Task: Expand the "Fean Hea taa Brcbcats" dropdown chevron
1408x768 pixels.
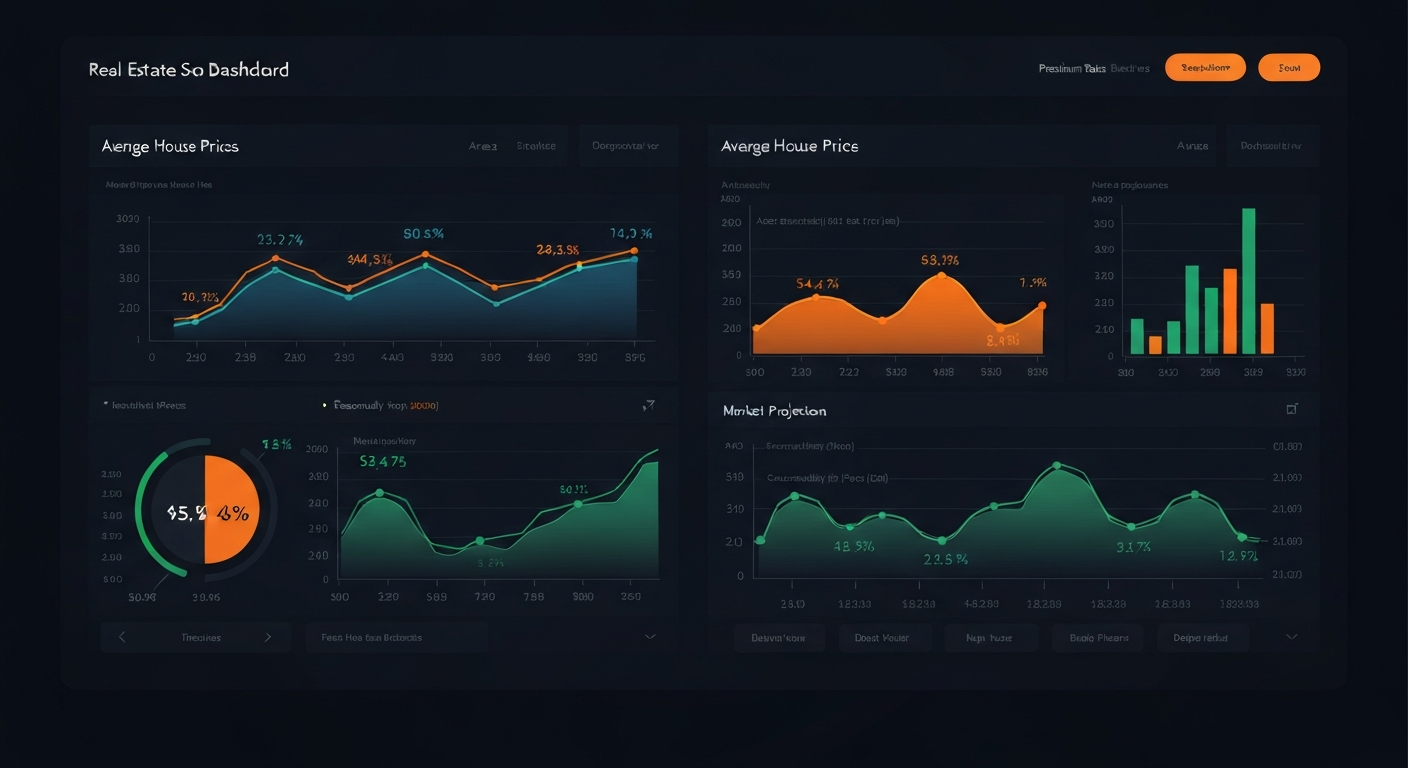Action: pyautogui.click(x=650, y=637)
